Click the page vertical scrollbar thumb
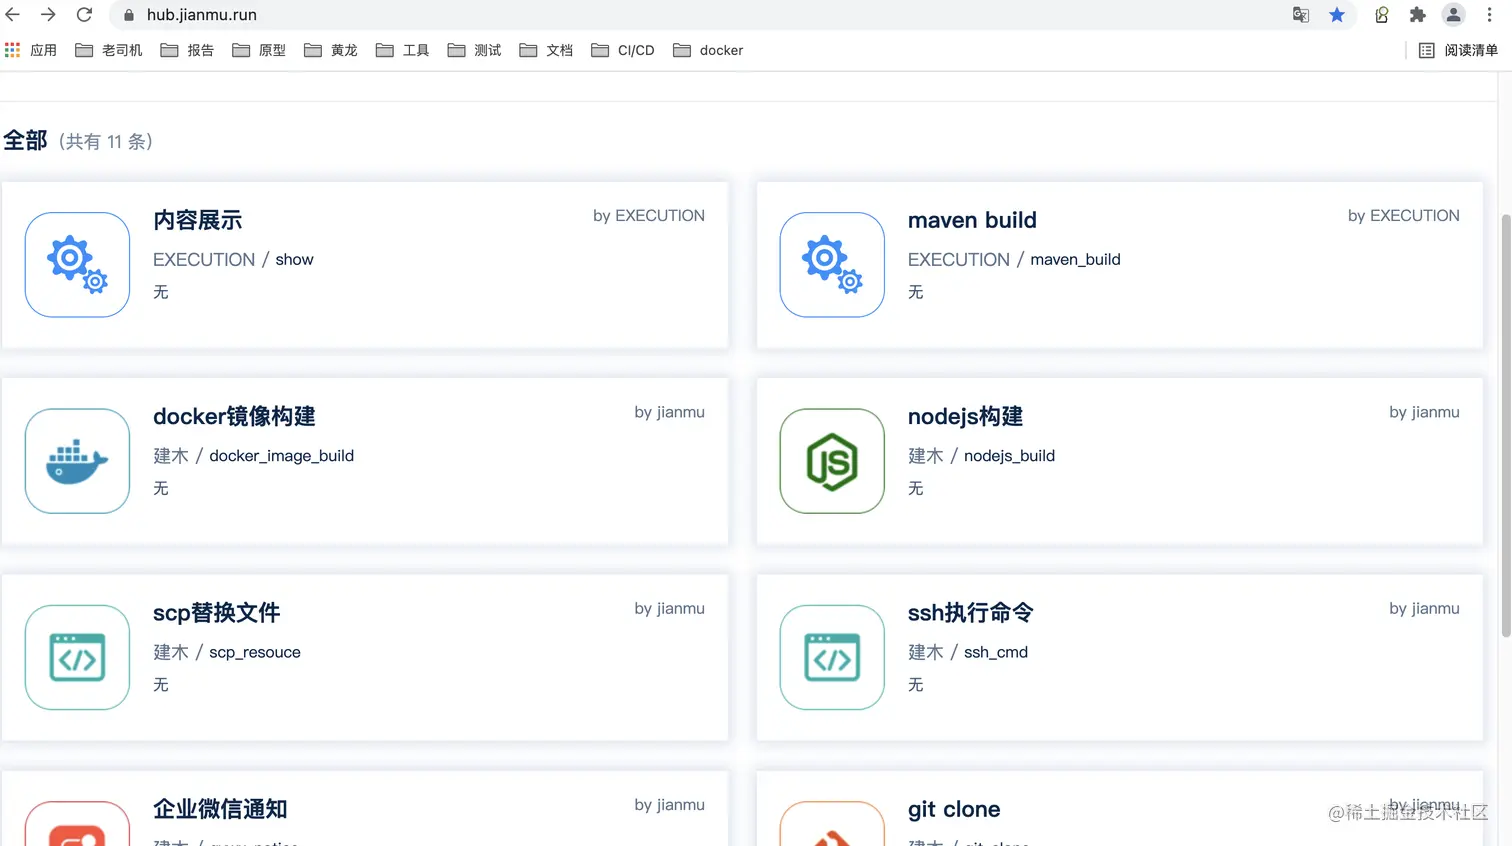The height and width of the screenshot is (846, 1512). (x=1506, y=425)
